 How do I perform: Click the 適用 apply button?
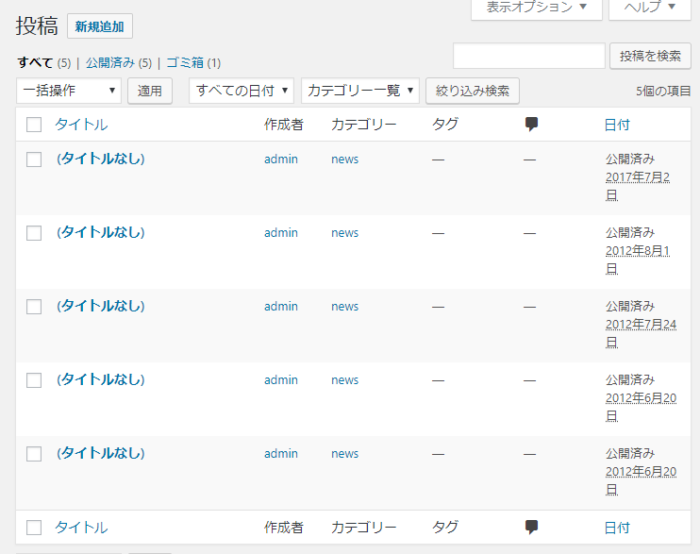click(x=150, y=91)
